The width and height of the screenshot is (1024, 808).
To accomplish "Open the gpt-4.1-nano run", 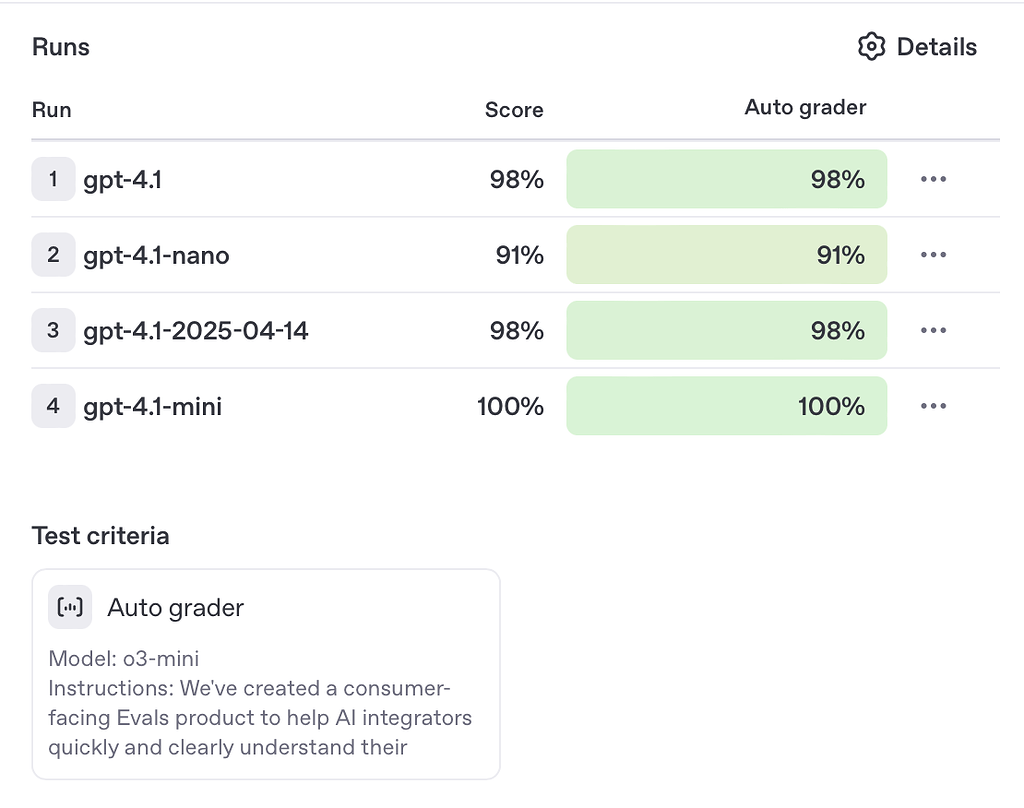I will pos(156,256).
